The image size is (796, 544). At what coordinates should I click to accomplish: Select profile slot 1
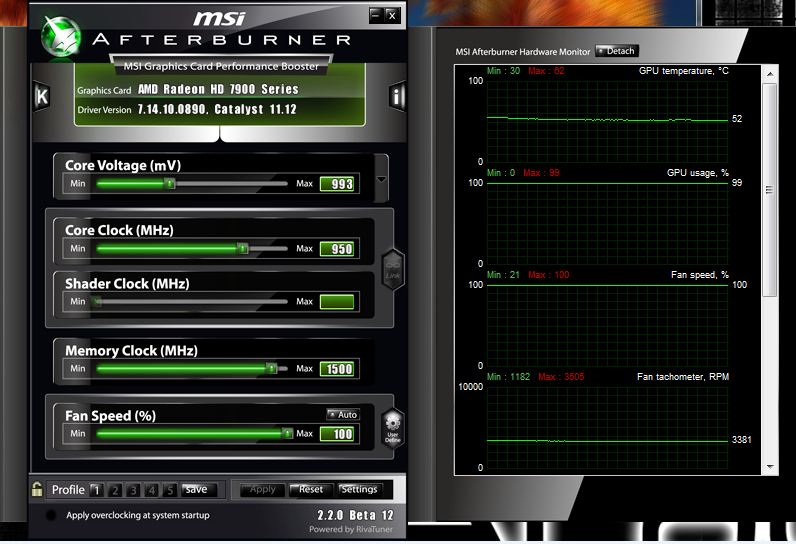[96, 490]
